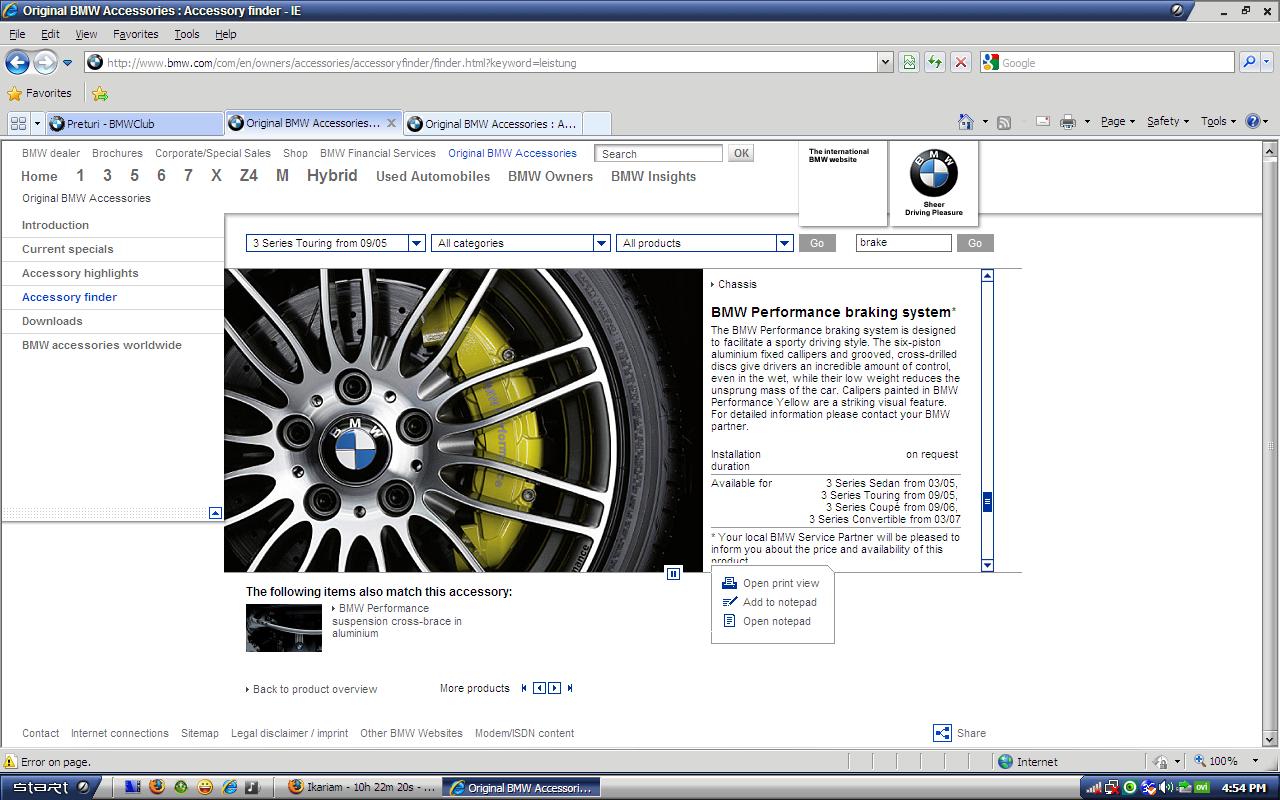
Task: Click Open notepad icon
Action: coord(729,621)
